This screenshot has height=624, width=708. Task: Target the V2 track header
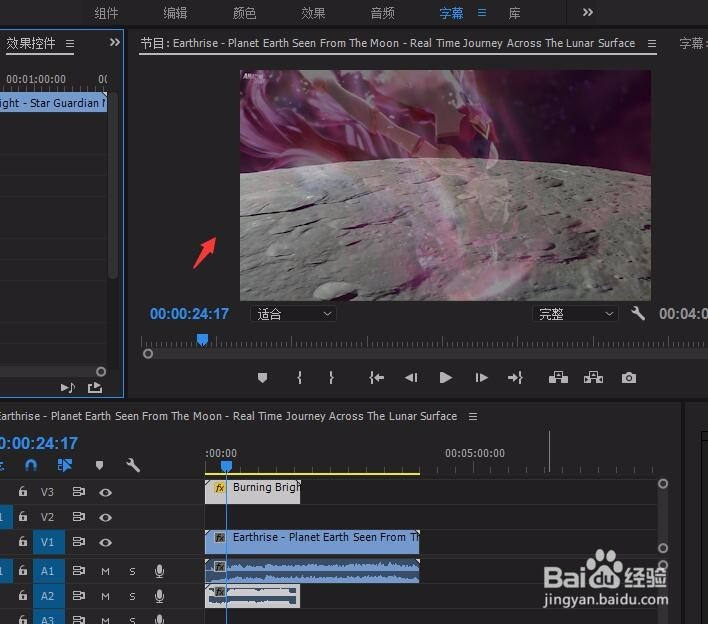click(47, 517)
